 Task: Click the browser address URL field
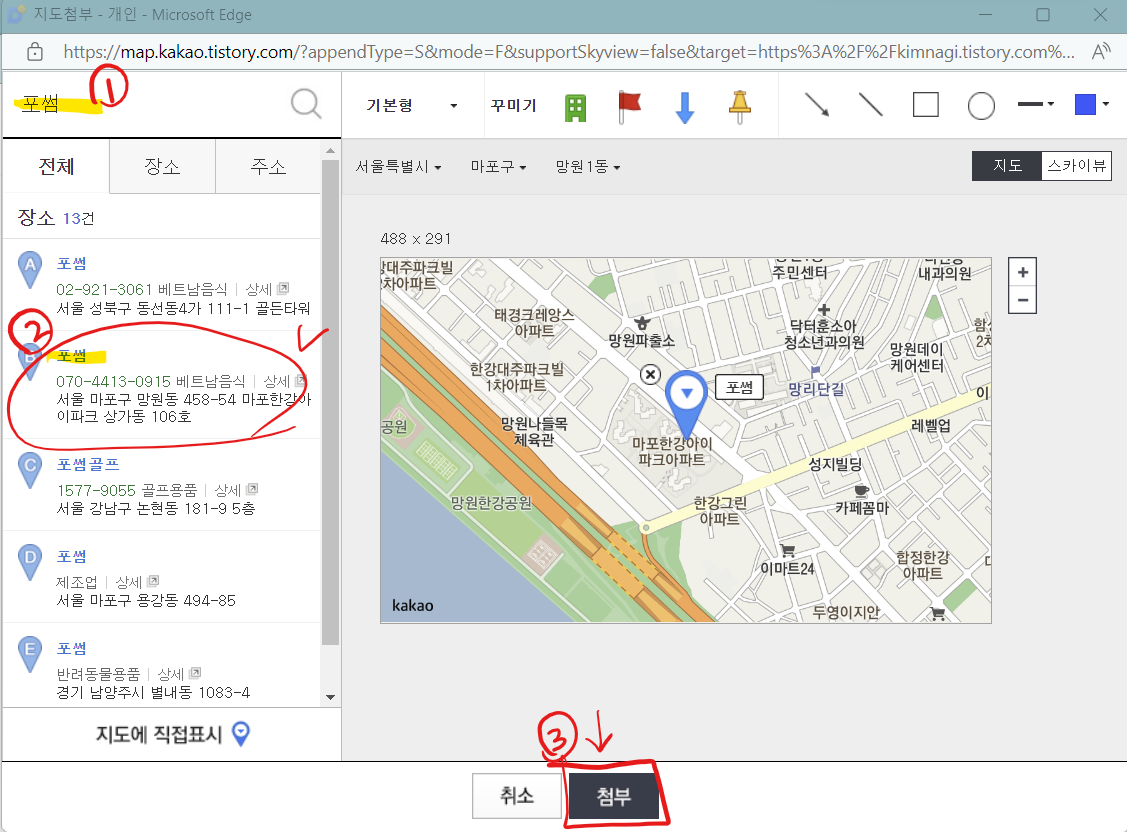[x=568, y=52]
